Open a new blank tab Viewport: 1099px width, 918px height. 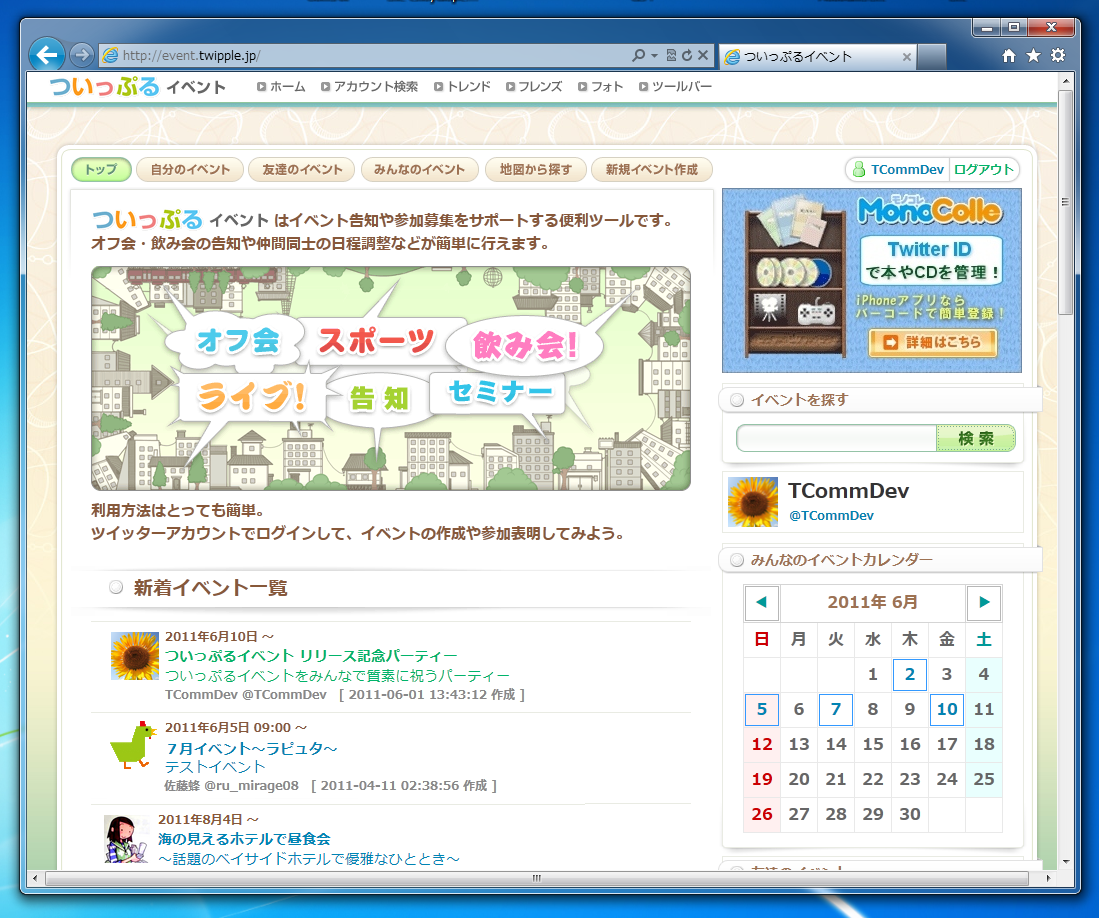click(931, 57)
